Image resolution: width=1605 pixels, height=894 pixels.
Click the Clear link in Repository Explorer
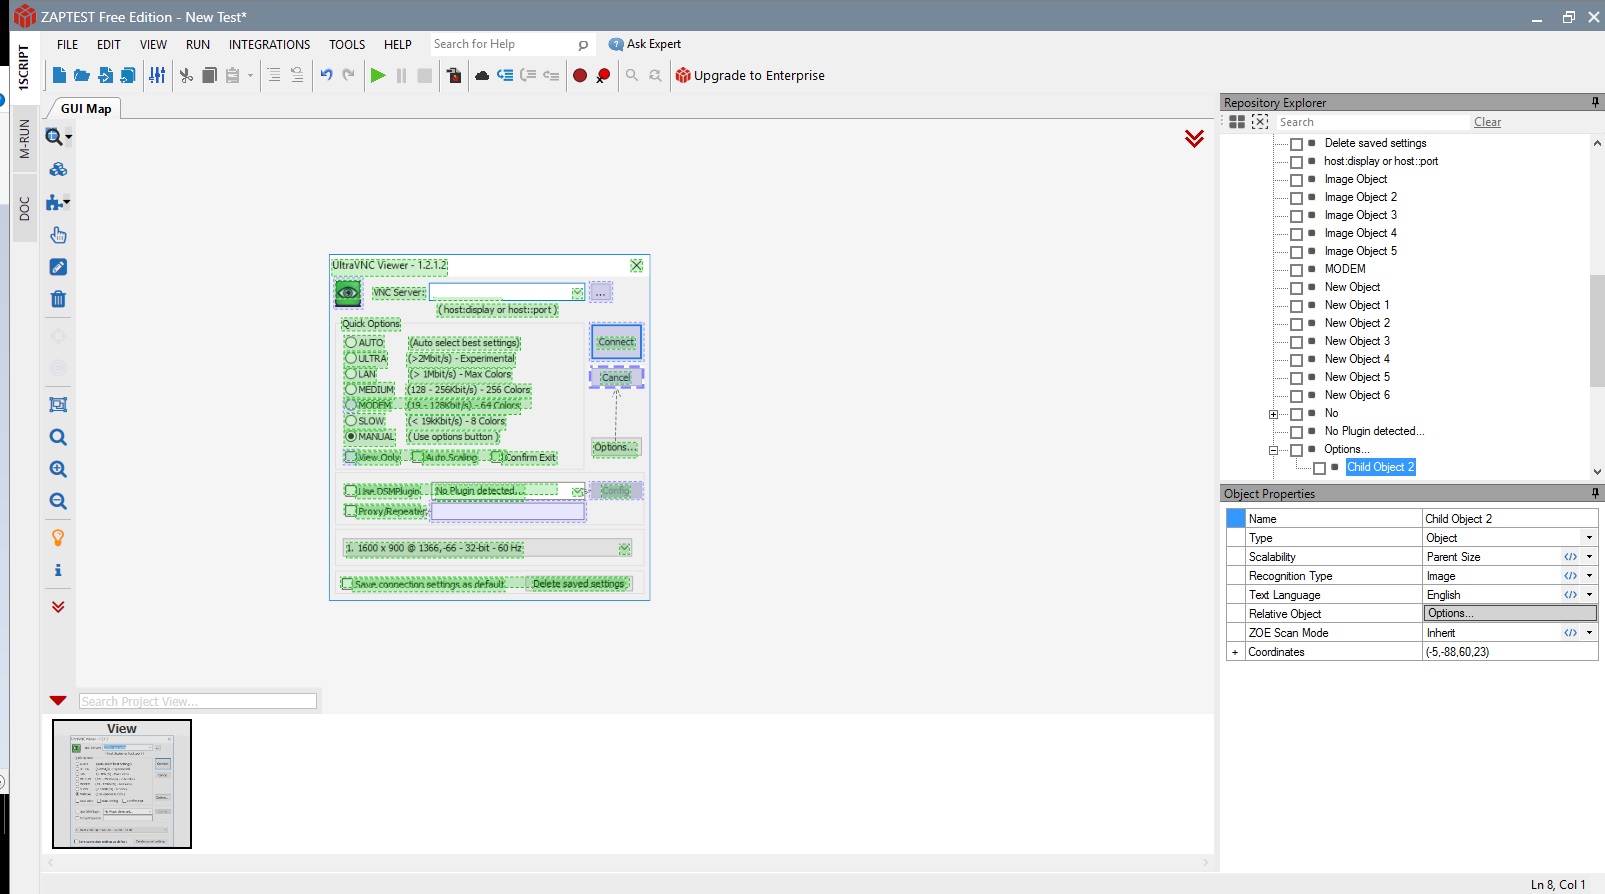(1487, 122)
